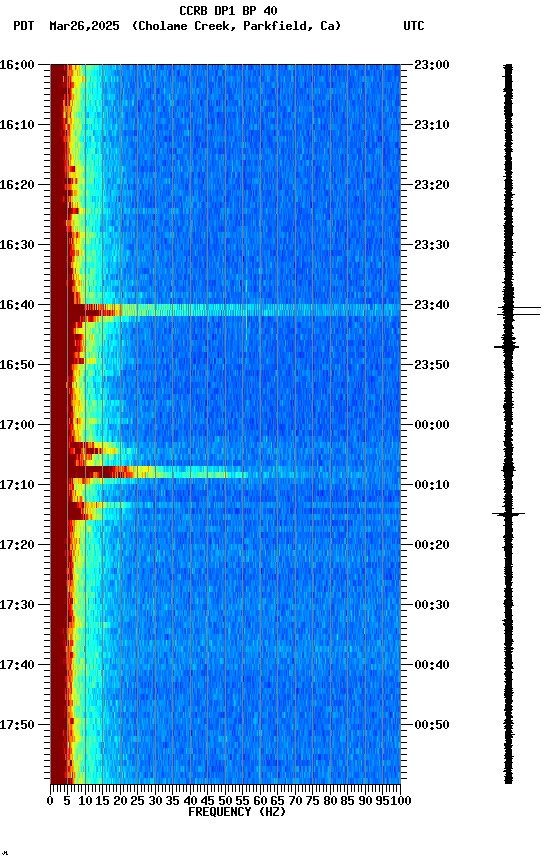The image size is (552, 864).
Task: Click the 17:40 PDT time label
Action: click(x=17, y=666)
